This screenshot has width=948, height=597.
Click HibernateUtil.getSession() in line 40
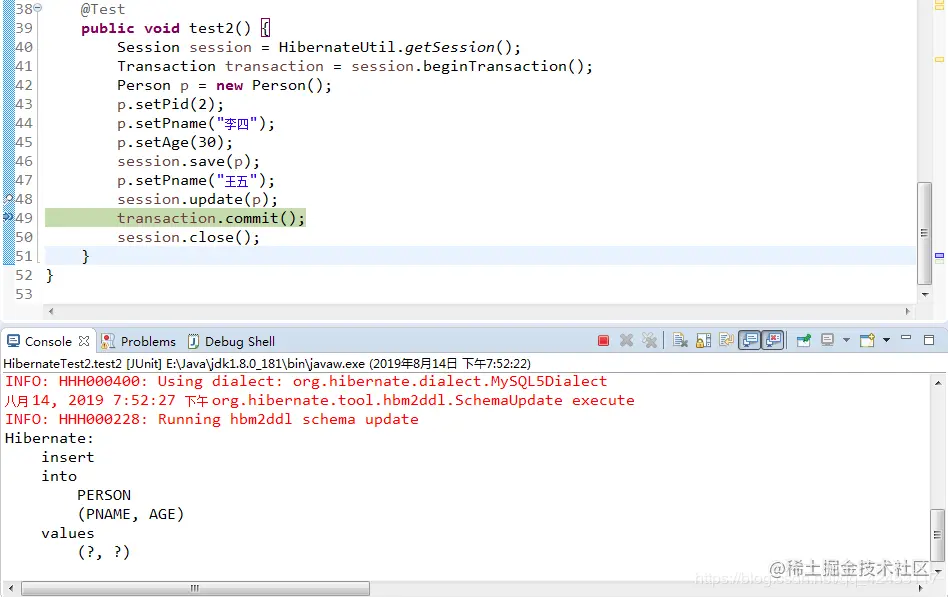[395, 47]
